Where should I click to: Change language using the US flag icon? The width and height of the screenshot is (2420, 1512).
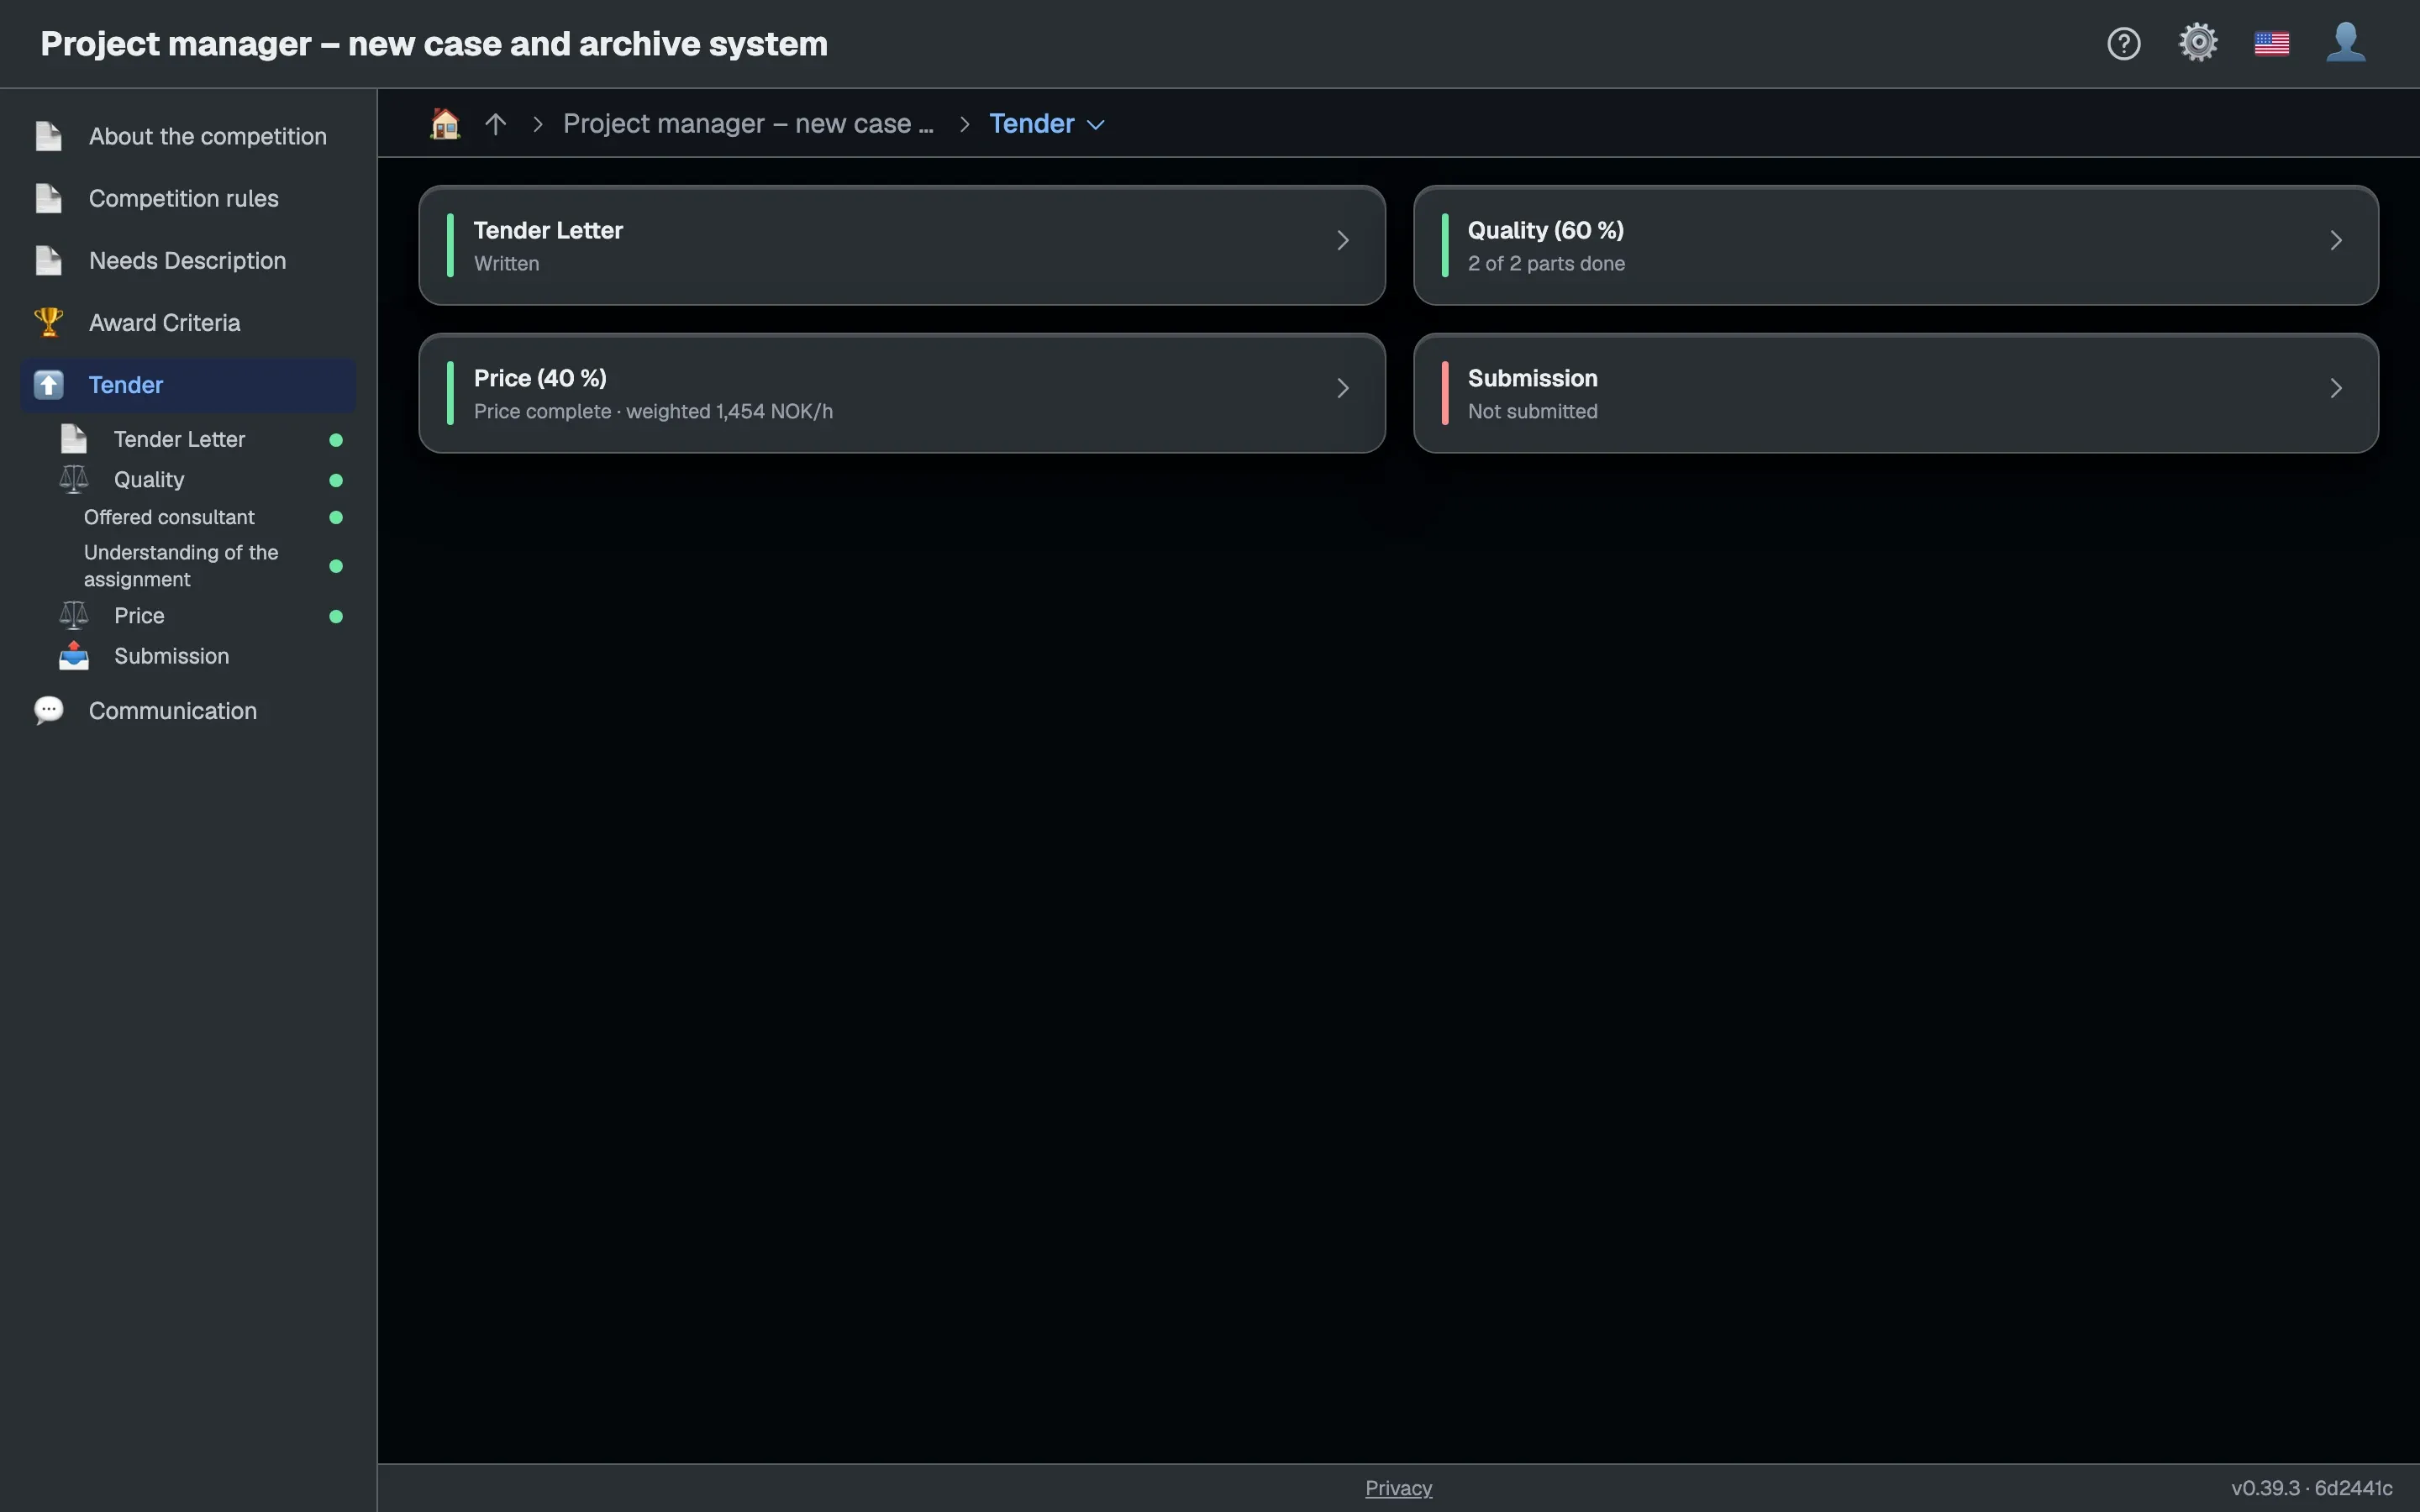click(x=2272, y=44)
